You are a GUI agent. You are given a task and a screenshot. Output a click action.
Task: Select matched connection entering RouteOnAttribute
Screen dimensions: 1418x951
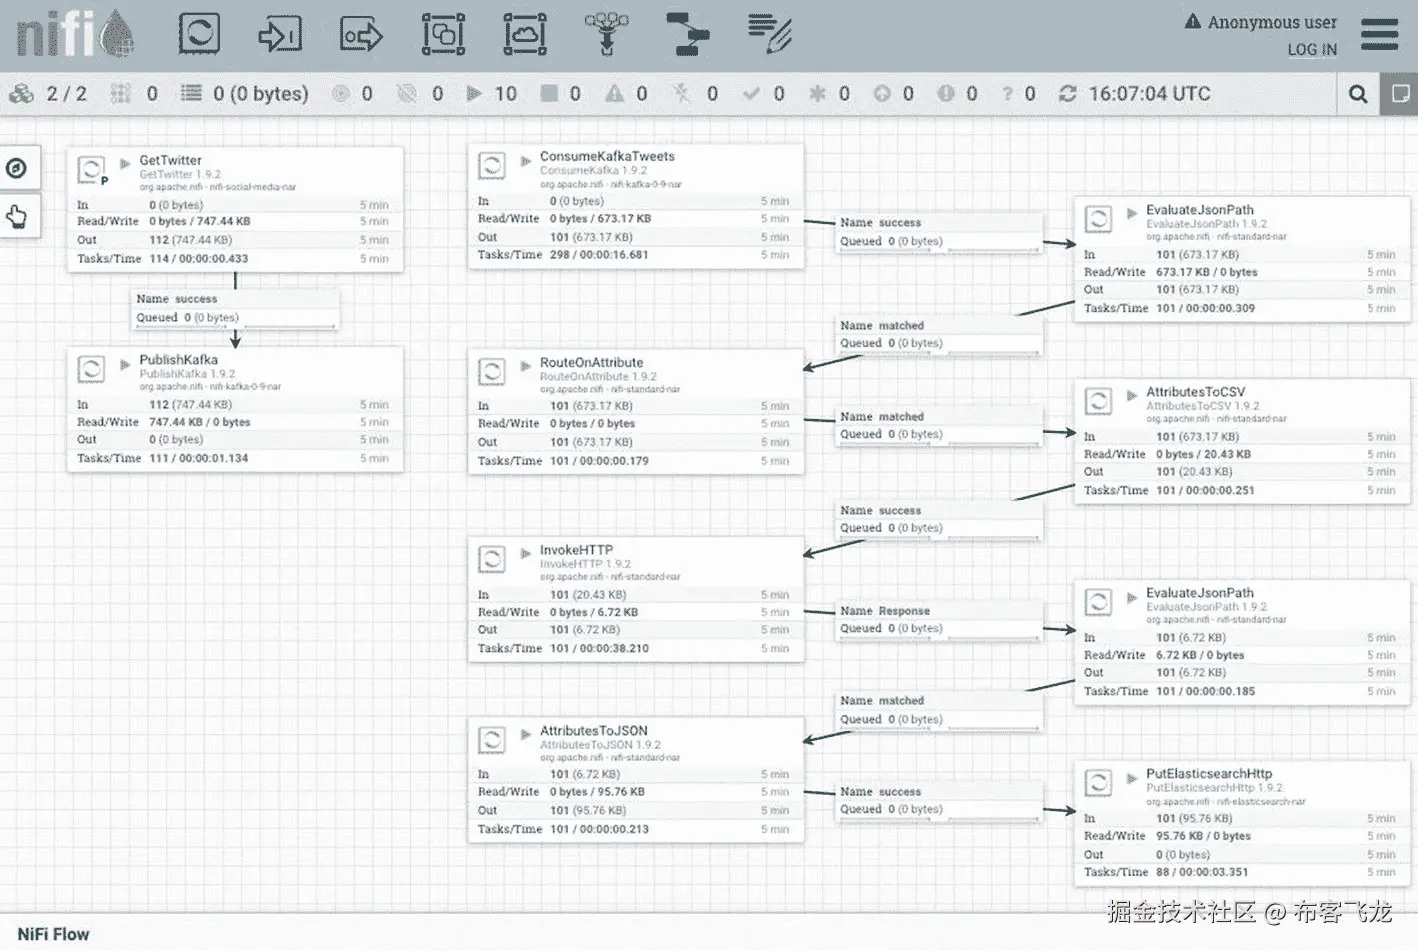point(939,334)
